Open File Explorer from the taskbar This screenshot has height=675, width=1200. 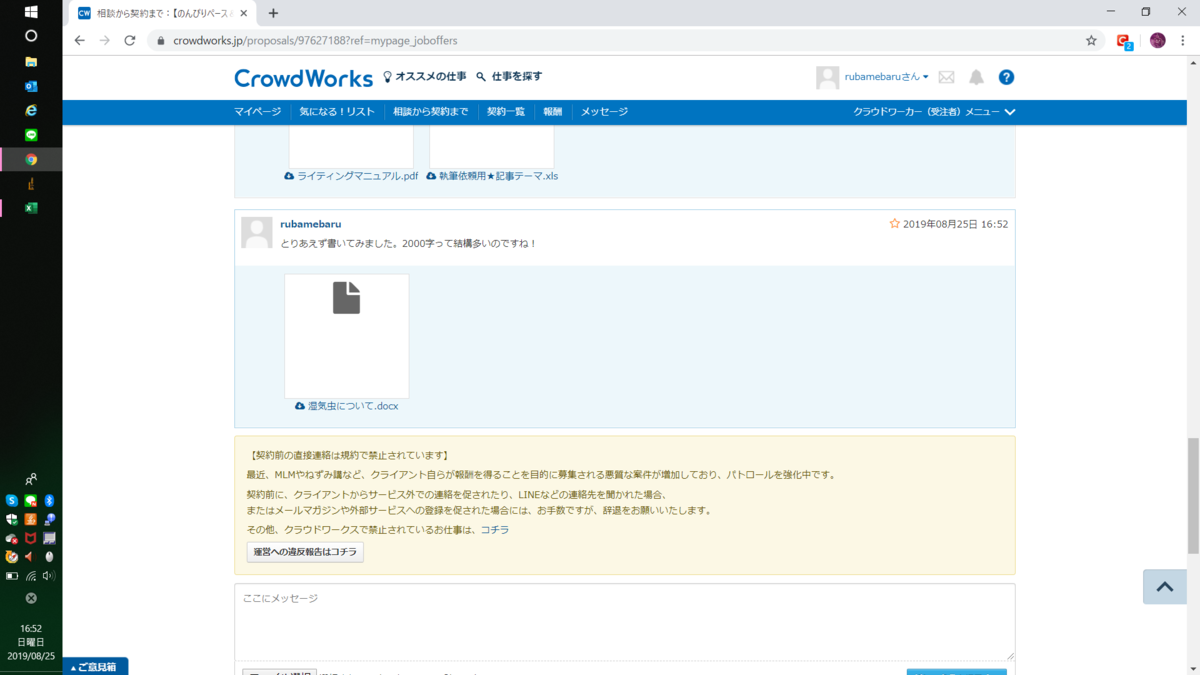tap(31, 61)
